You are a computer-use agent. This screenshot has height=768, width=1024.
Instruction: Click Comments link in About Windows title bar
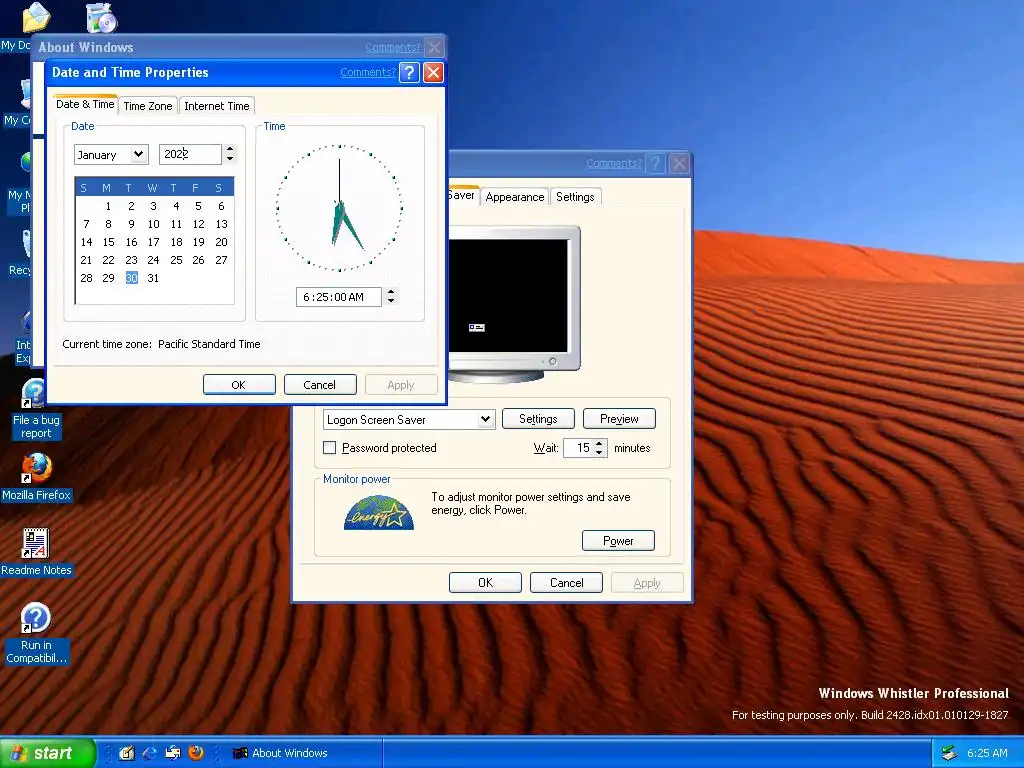(392, 47)
